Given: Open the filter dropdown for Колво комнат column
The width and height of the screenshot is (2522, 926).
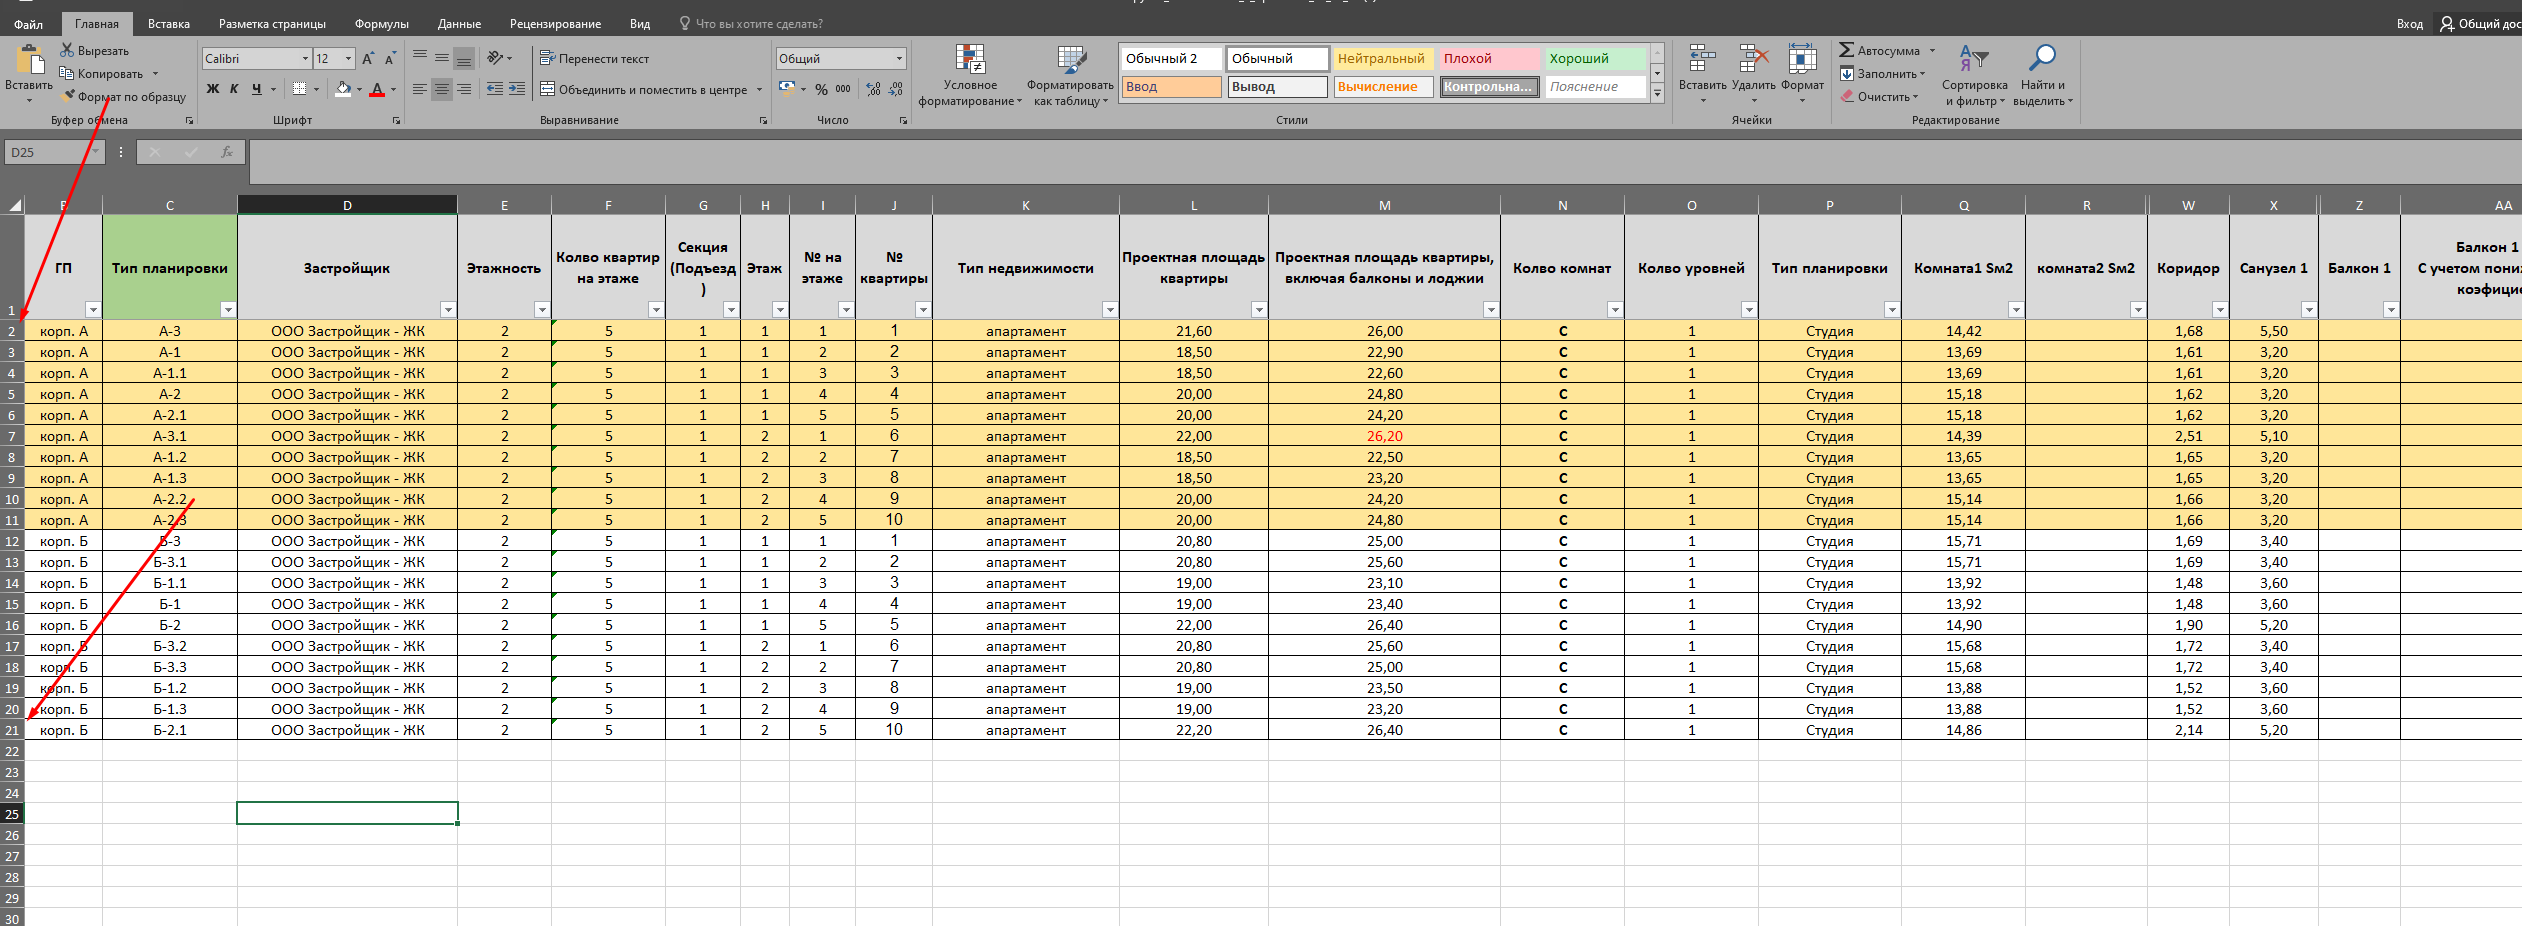Looking at the screenshot, I should (1615, 310).
